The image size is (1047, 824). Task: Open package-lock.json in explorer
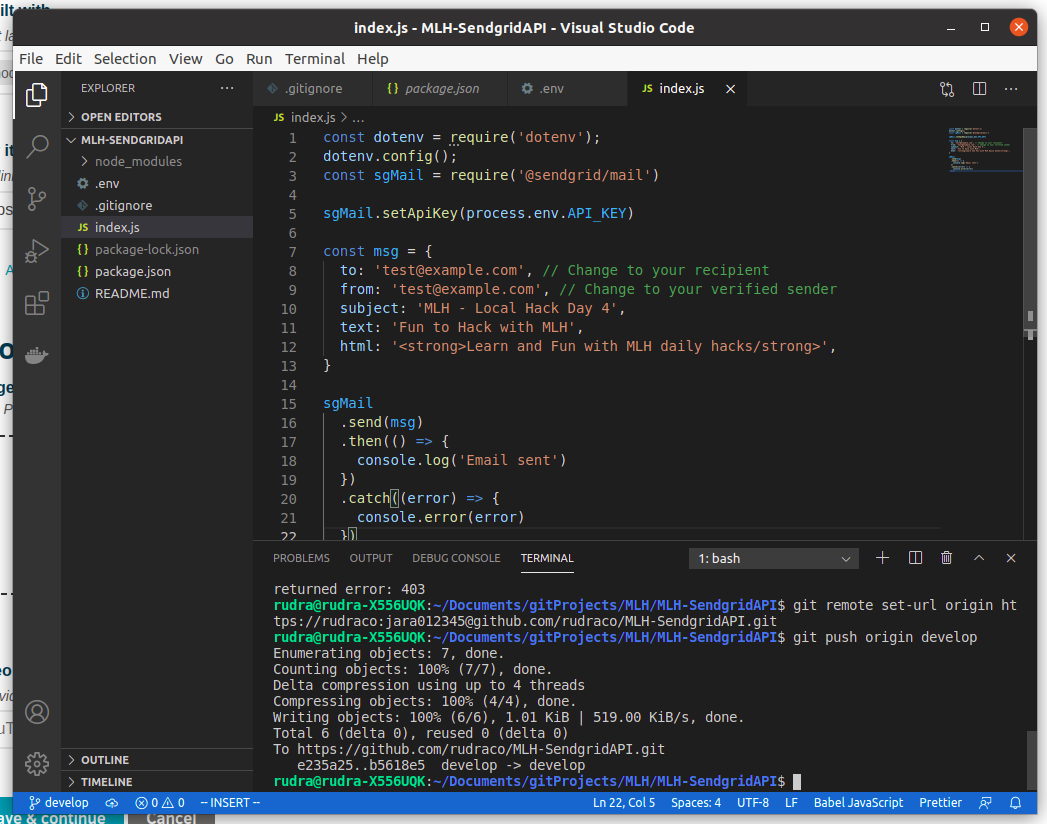tap(157, 250)
